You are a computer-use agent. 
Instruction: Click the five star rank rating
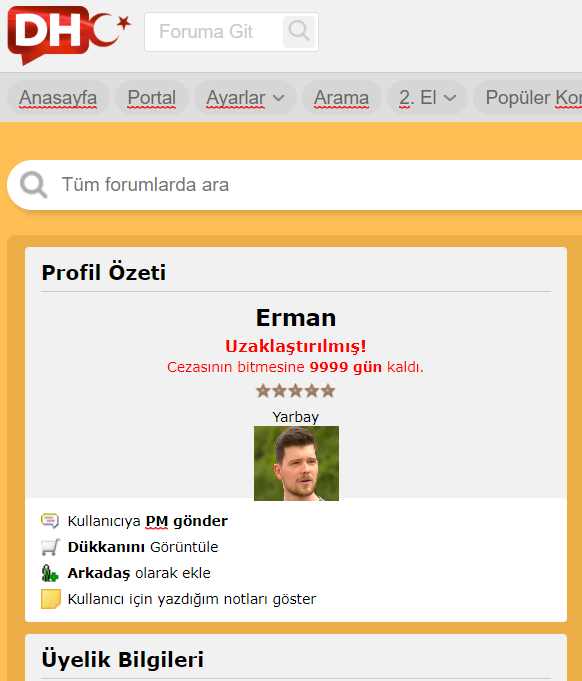pyautogui.click(x=296, y=391)
